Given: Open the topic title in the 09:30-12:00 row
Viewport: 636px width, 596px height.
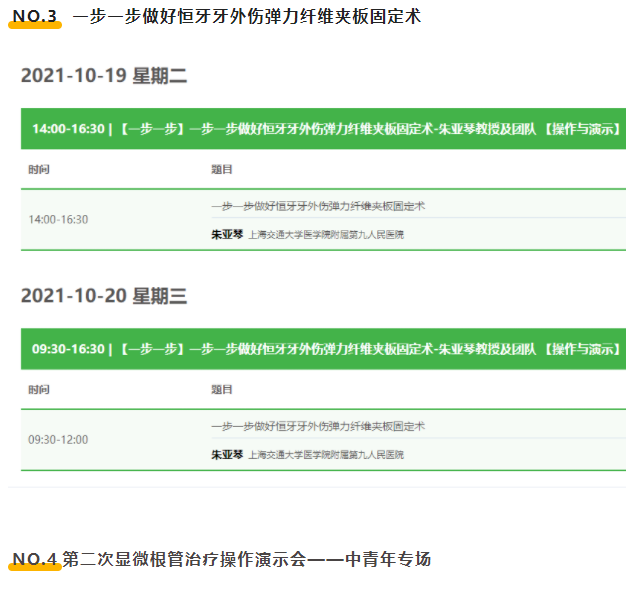Looking at the screenshot, I should pyautogui.click(x=318, y=425).
